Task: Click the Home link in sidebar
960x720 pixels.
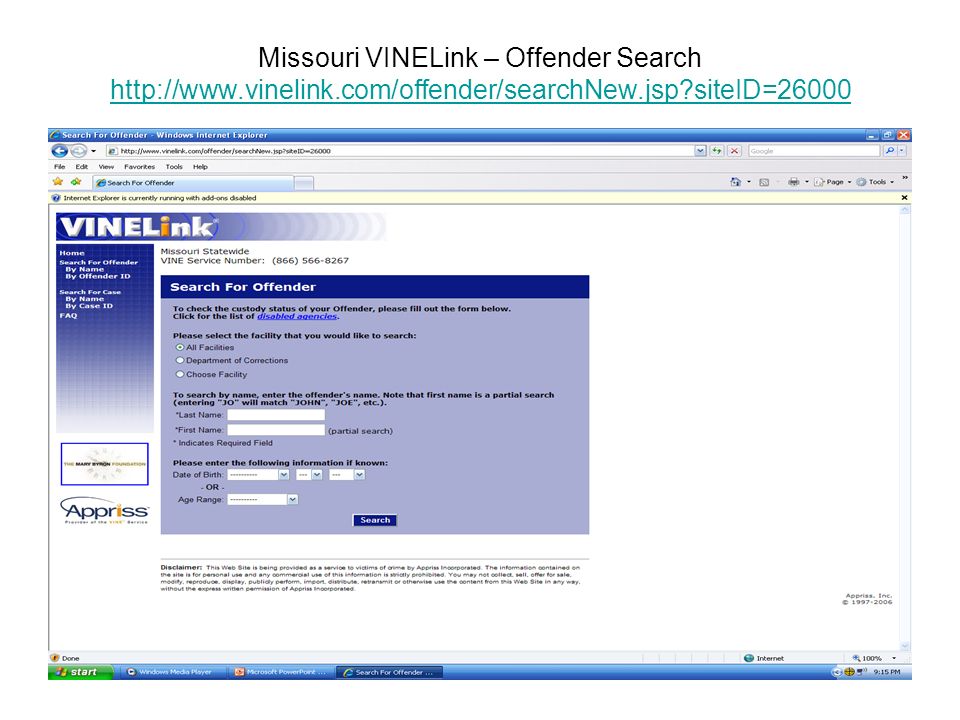Action: coord(72,253)
